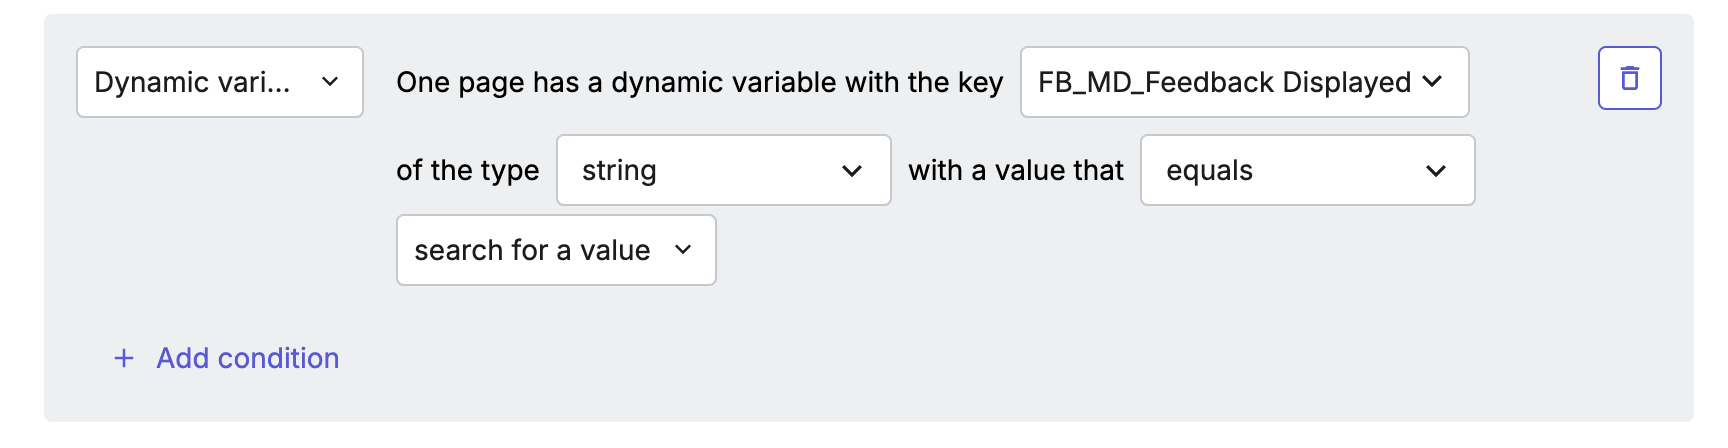The height and width of the screenshot is (448, 1728).
Task: Add another condition via Add condition link
Action: 227,358
